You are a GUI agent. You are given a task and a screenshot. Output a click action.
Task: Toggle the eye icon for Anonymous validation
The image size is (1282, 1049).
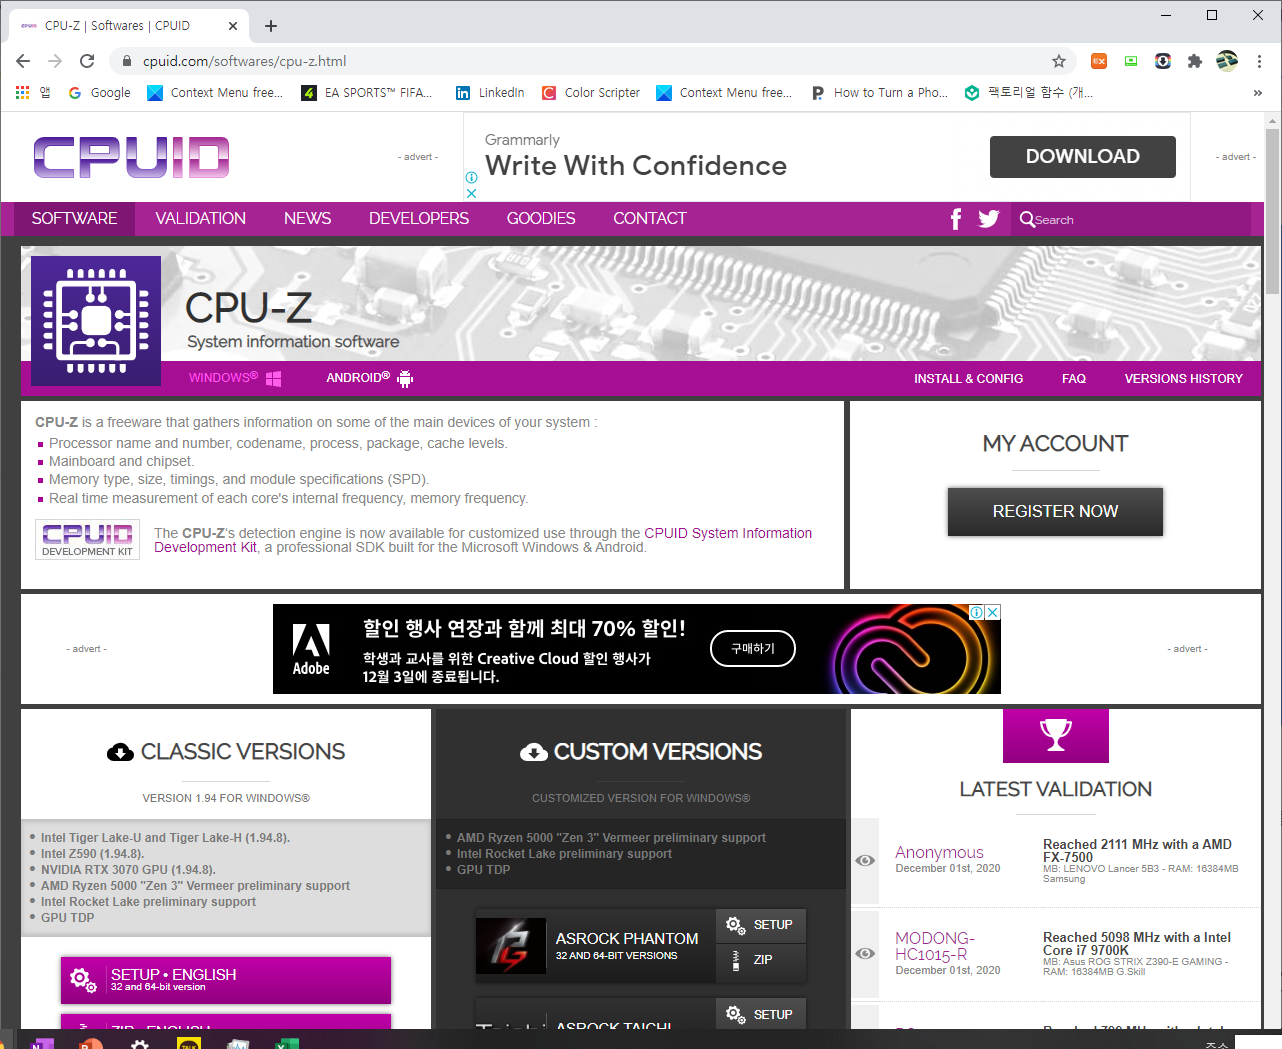tap(865, 861)
